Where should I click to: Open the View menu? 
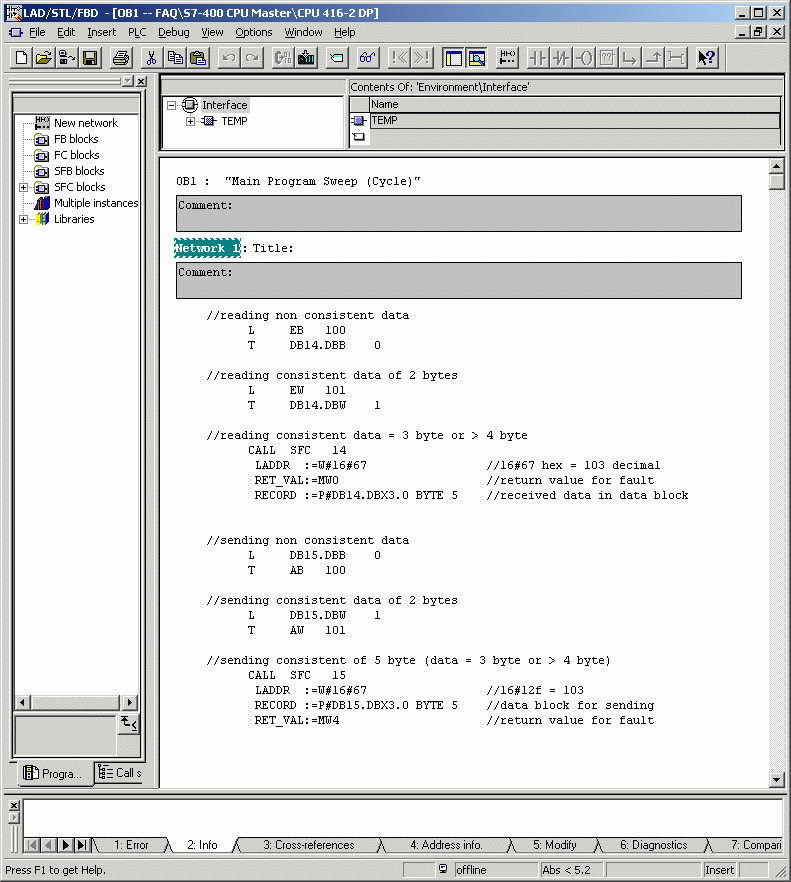click(212, 32)
